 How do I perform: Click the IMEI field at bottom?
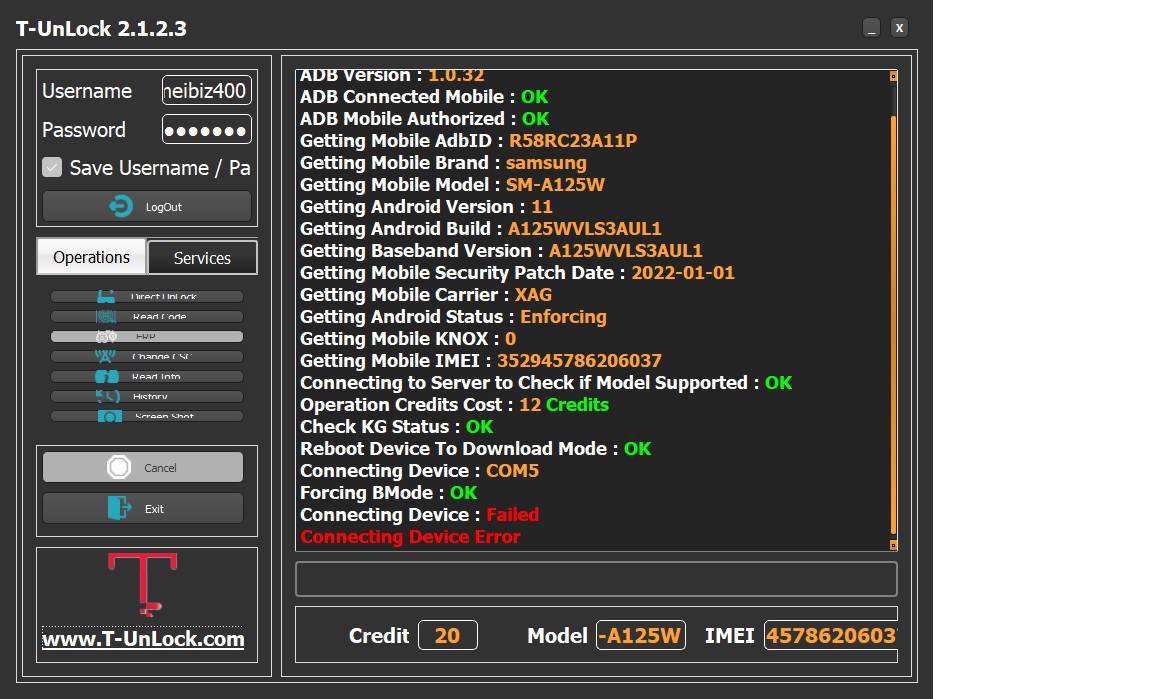[831, 636]
